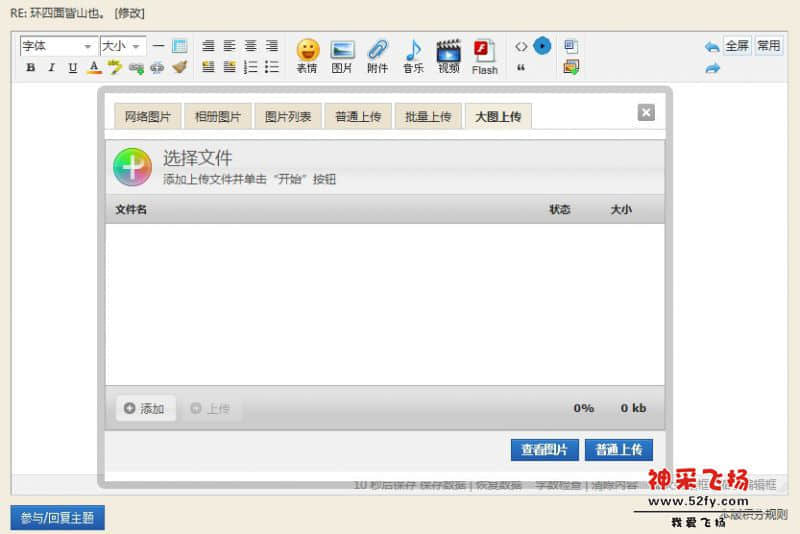Click the [修改] edit link
This screenshot has width=800, height=534.
130,13
